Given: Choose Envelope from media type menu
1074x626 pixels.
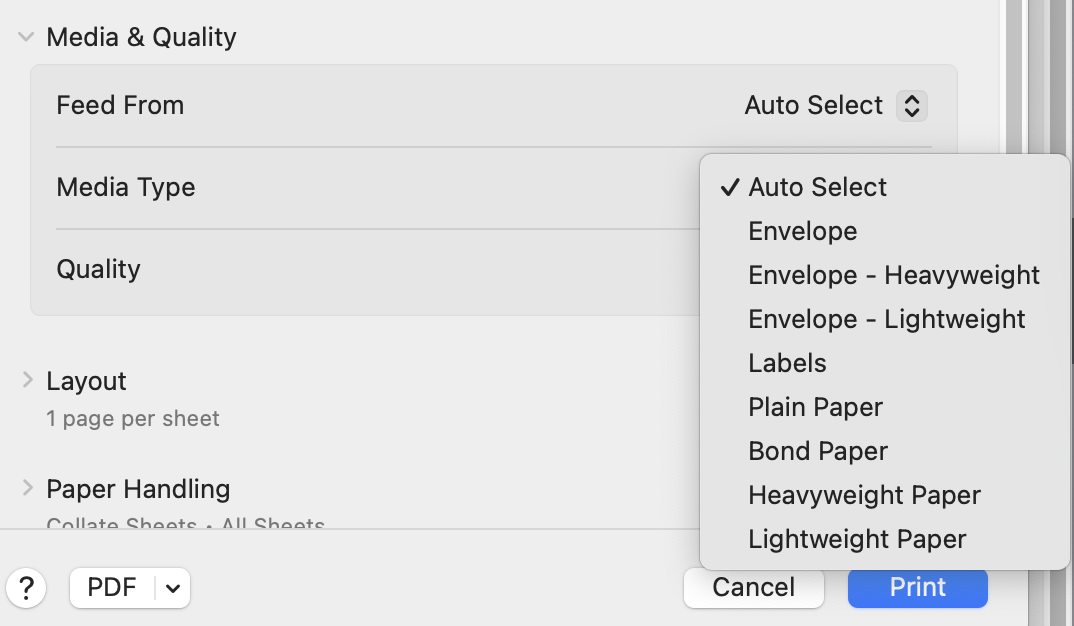Looking at the screenshot, I should (x=802, y=231).
